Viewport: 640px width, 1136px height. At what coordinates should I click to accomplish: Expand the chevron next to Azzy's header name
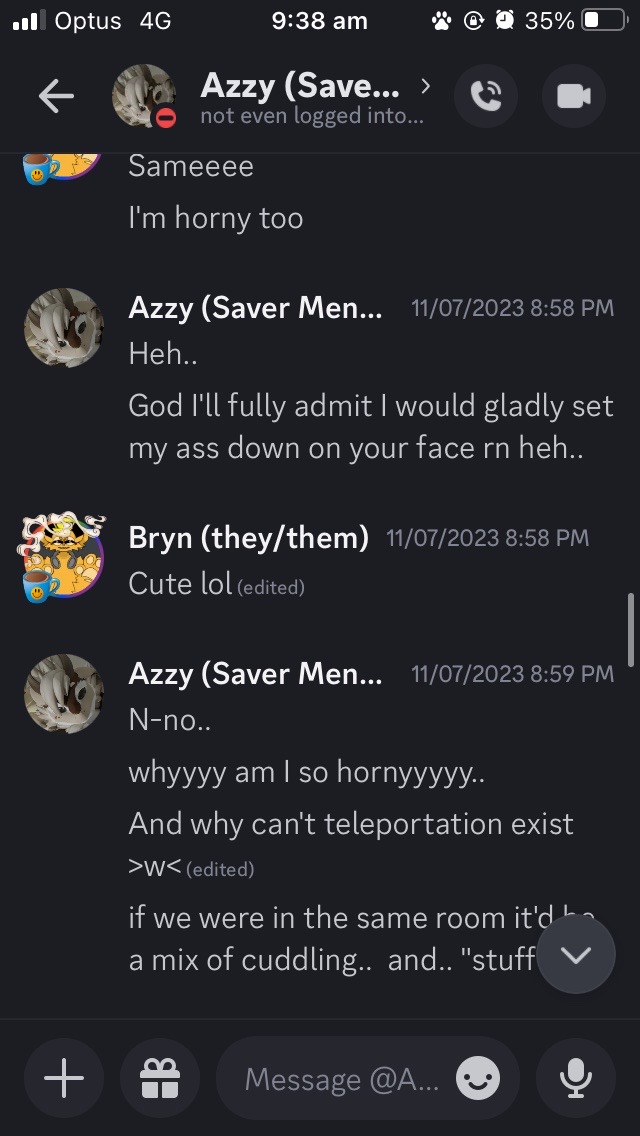426,86
